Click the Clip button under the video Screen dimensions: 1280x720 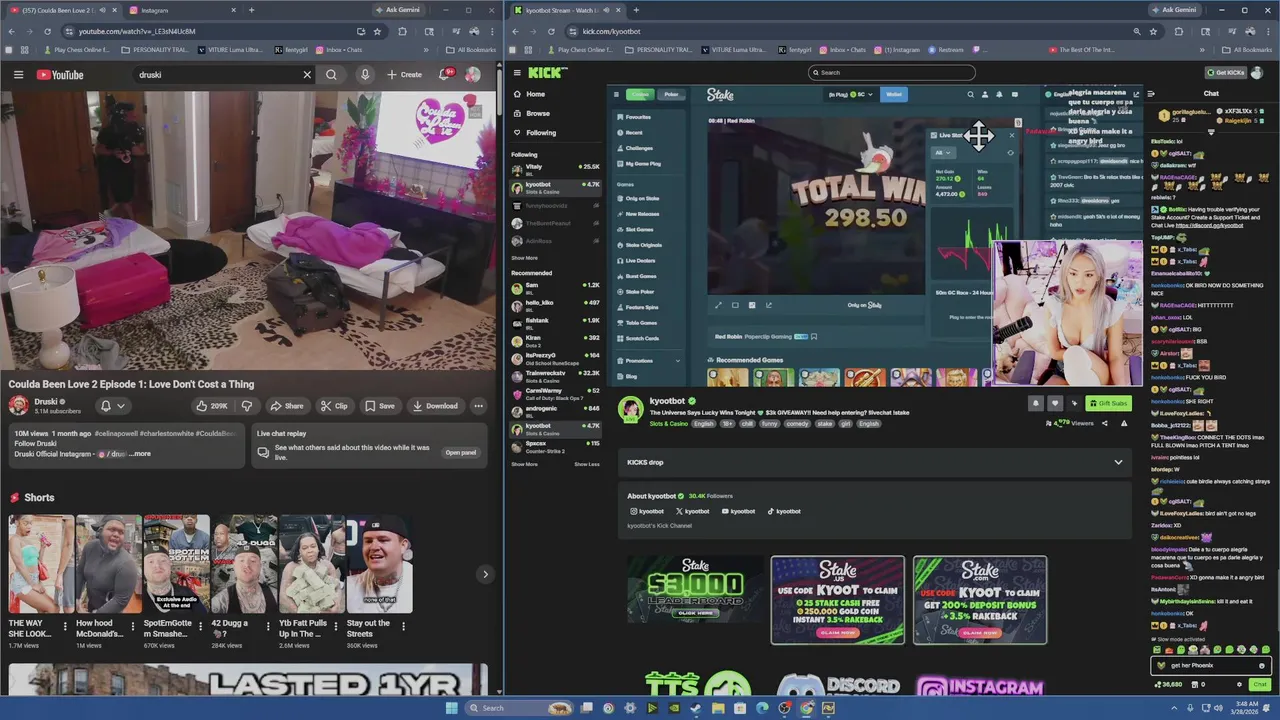[x=333, y=406]
